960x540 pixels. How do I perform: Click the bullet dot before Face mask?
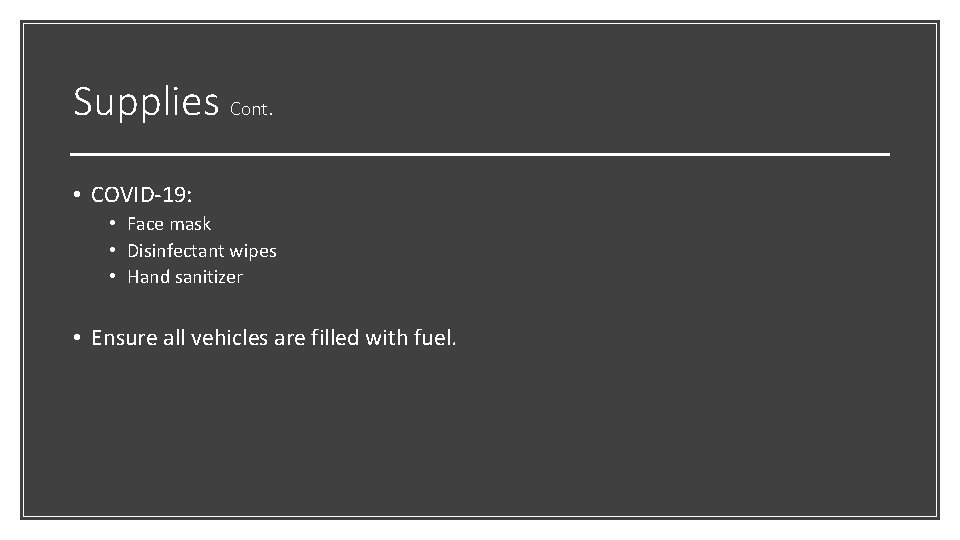(115, 224)
